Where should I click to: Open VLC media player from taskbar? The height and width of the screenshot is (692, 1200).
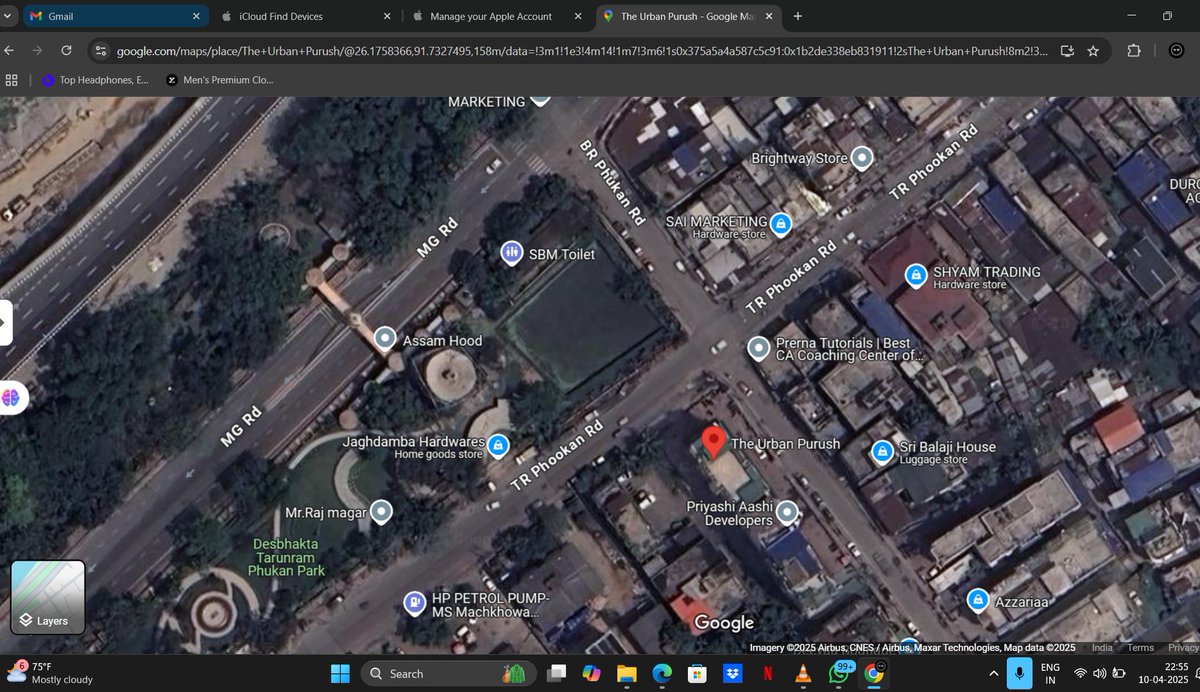click(x=802, y=673)
